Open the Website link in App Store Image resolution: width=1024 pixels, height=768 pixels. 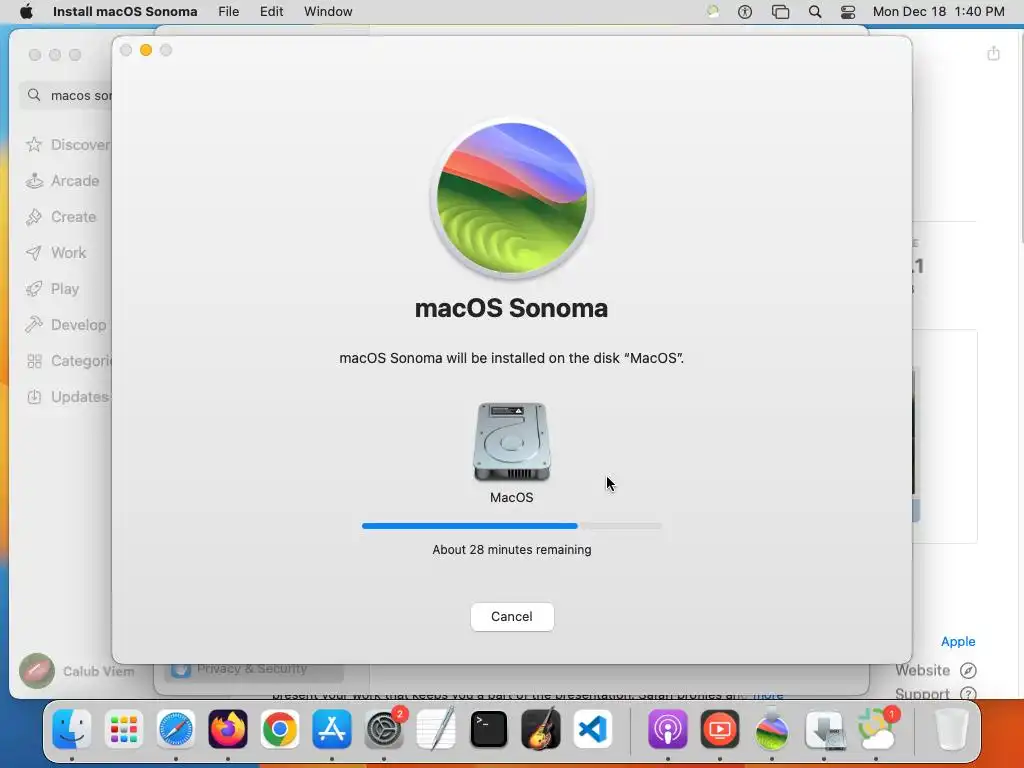pos(935,670)
